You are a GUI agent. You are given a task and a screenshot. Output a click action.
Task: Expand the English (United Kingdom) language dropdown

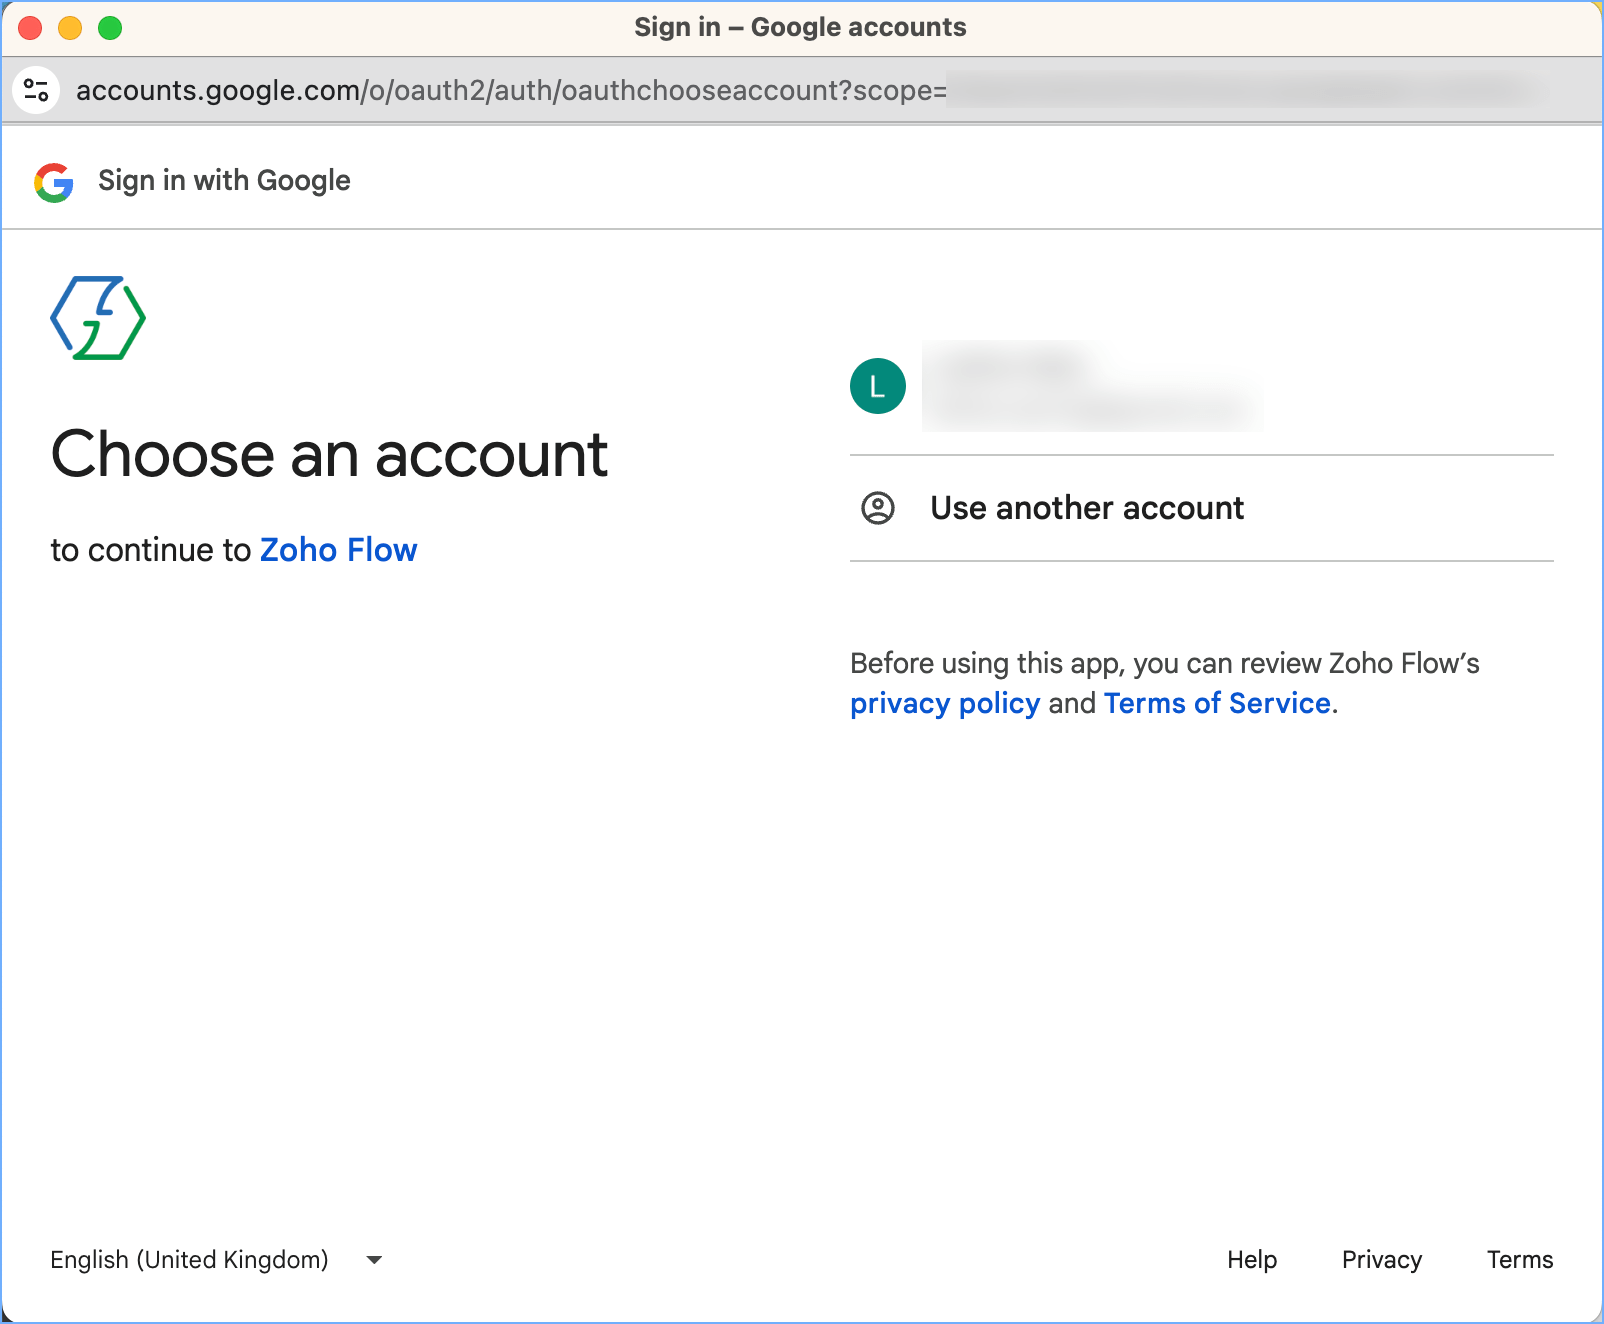(x=217, y=1260)
